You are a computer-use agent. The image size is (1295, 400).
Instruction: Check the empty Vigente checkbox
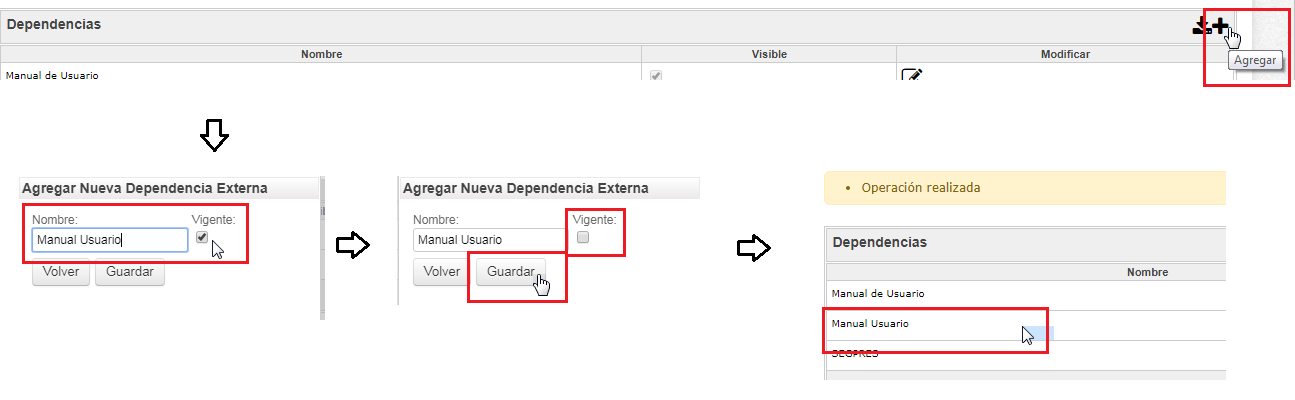click(x=584, y=238)
